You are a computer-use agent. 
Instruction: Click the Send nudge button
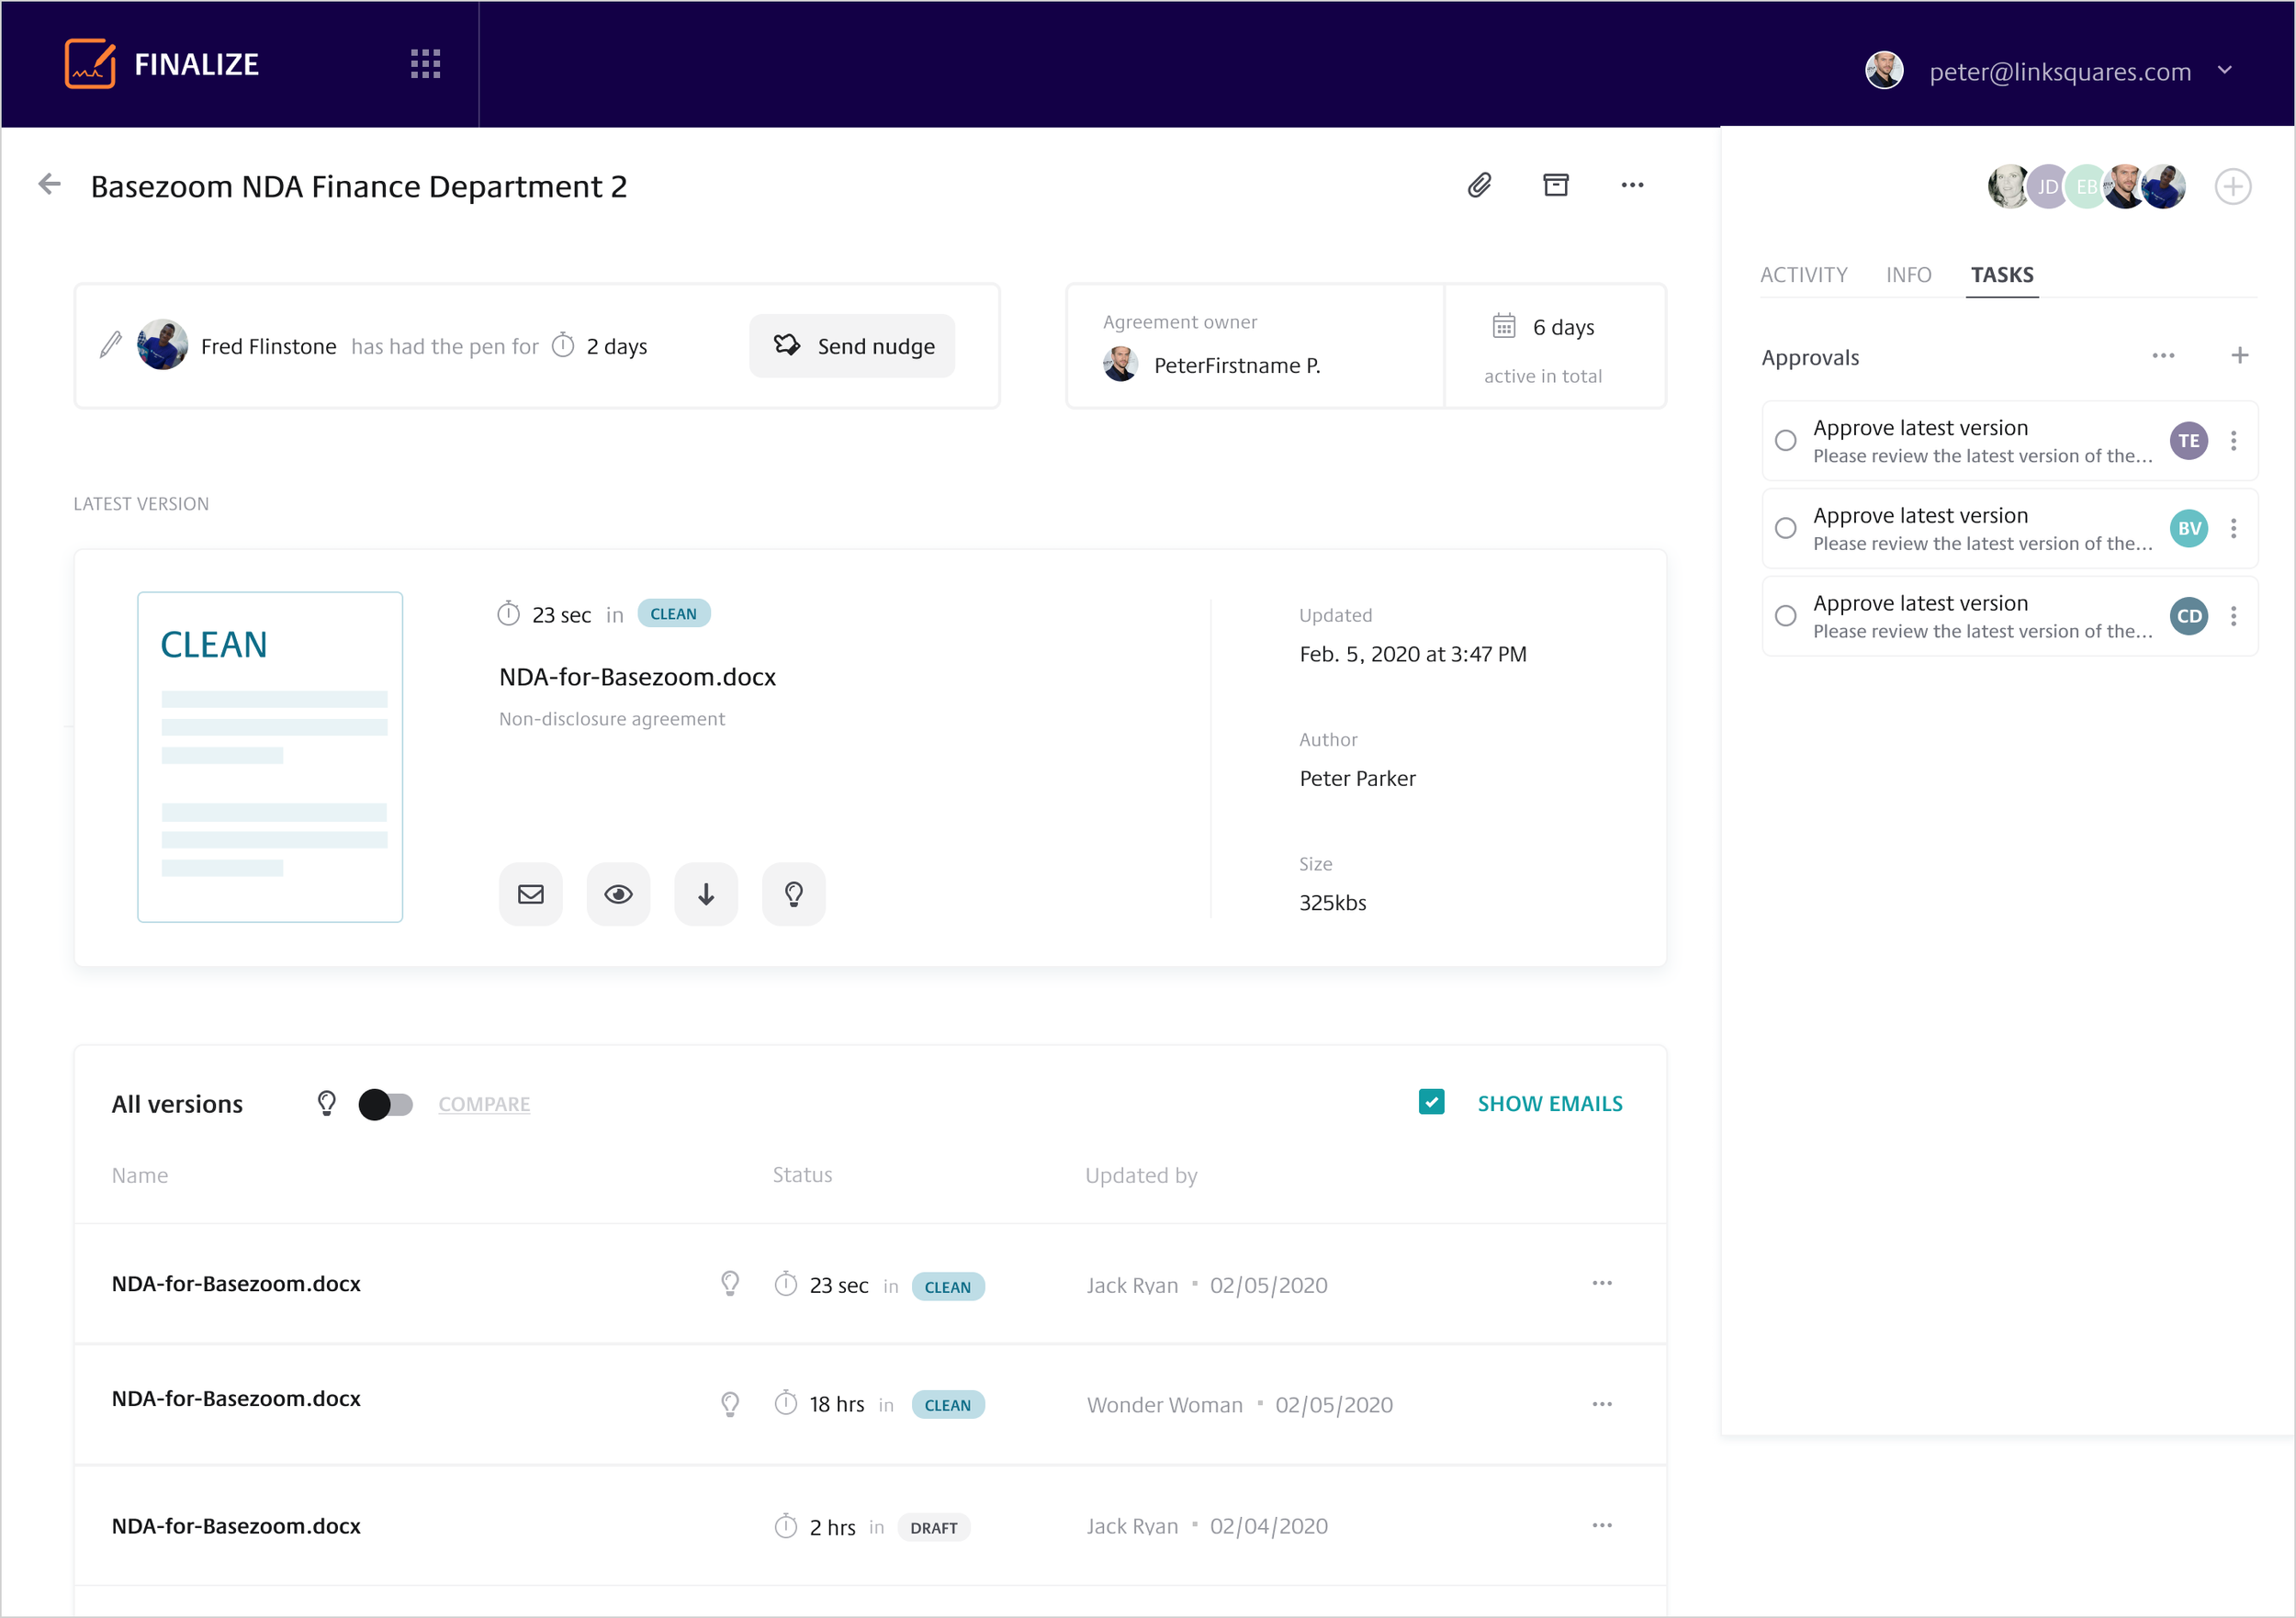click(x=852, y=346)
